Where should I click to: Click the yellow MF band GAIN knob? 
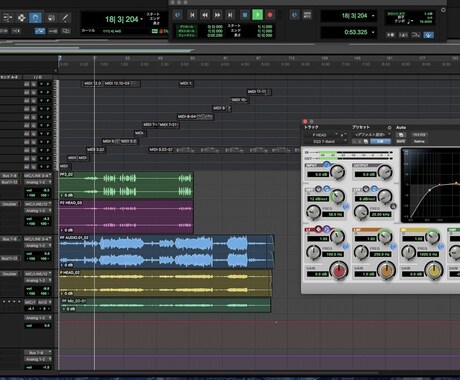point(434,271)
